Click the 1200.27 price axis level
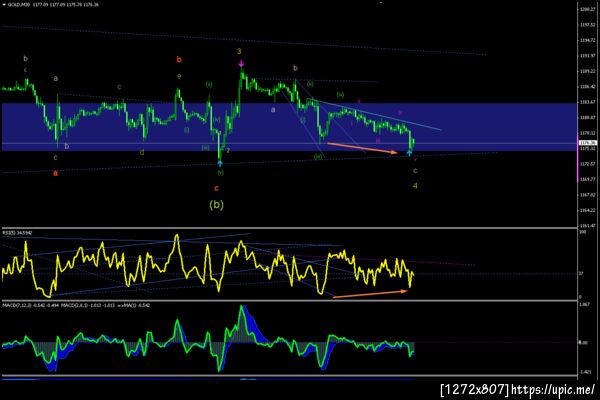Screen dimensions: 600x400 click(587, 9)
